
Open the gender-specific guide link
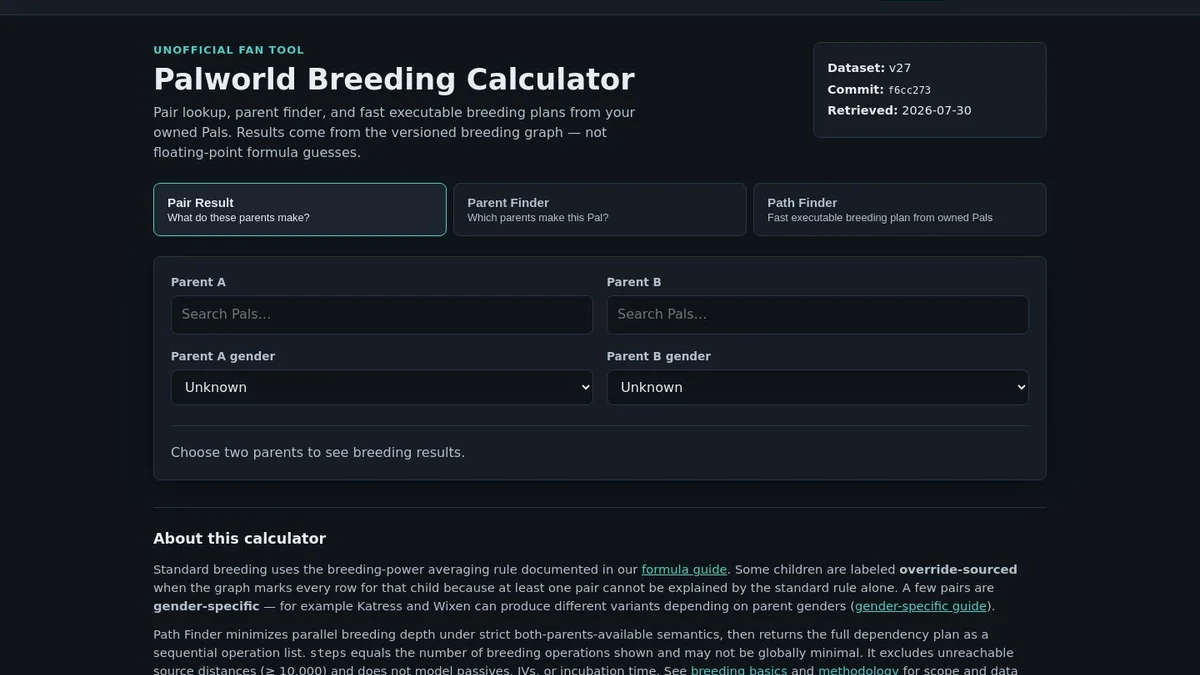point(920,606)
